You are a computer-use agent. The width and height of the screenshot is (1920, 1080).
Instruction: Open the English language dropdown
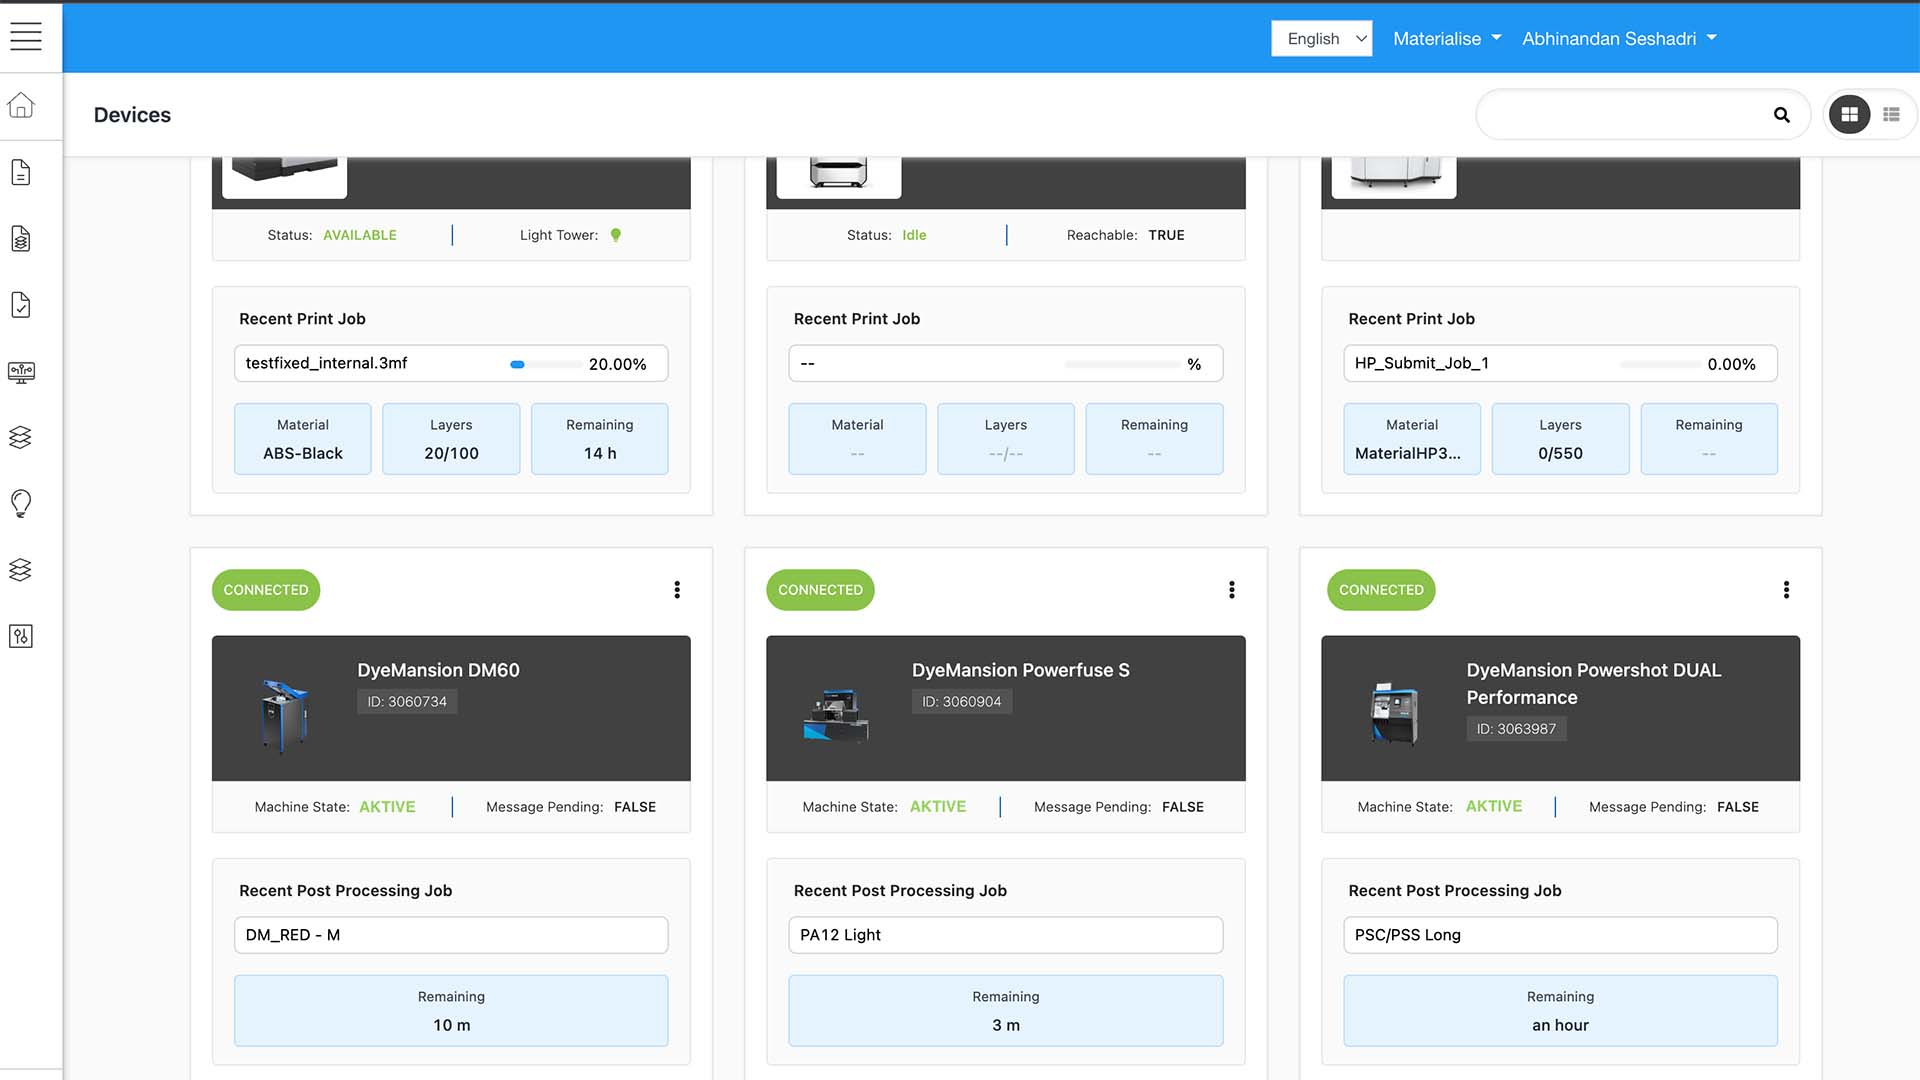click(1321, 38)
